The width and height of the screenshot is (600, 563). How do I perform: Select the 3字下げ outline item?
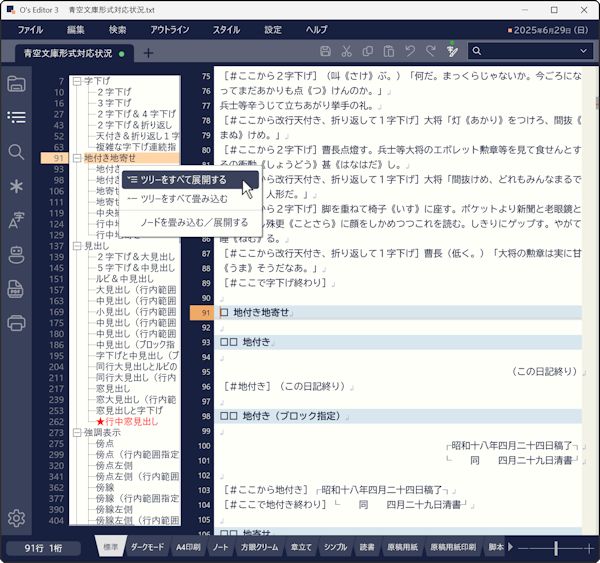coord(114,103)
